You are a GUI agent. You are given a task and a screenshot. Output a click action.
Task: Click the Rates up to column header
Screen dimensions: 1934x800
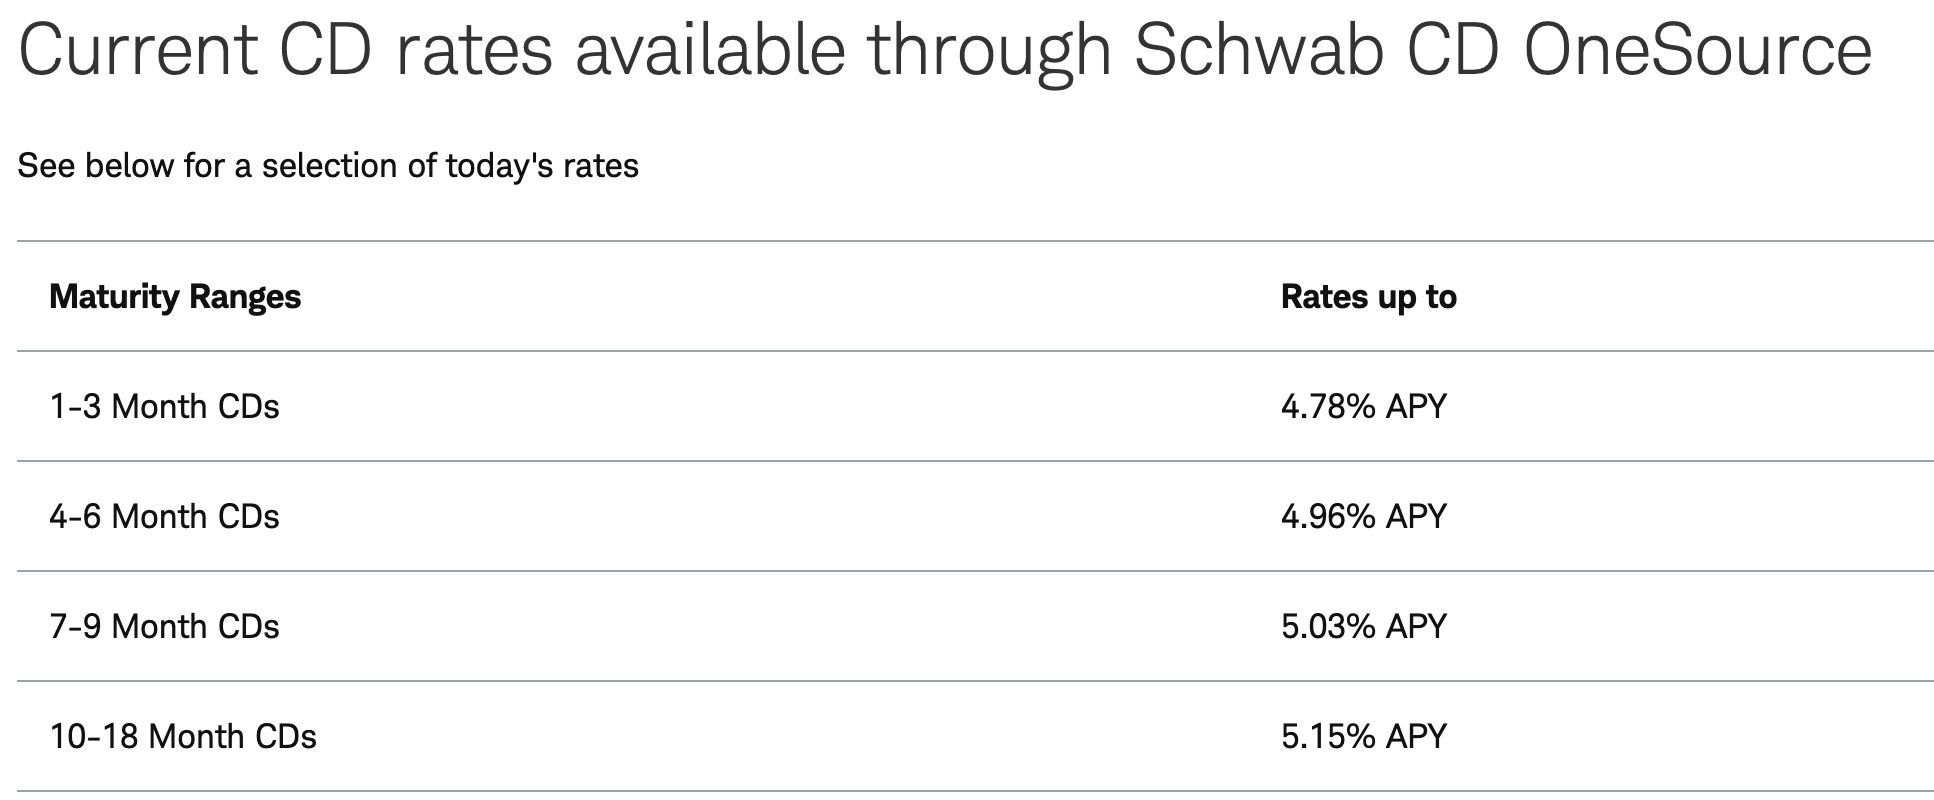tap(1368, 297)
